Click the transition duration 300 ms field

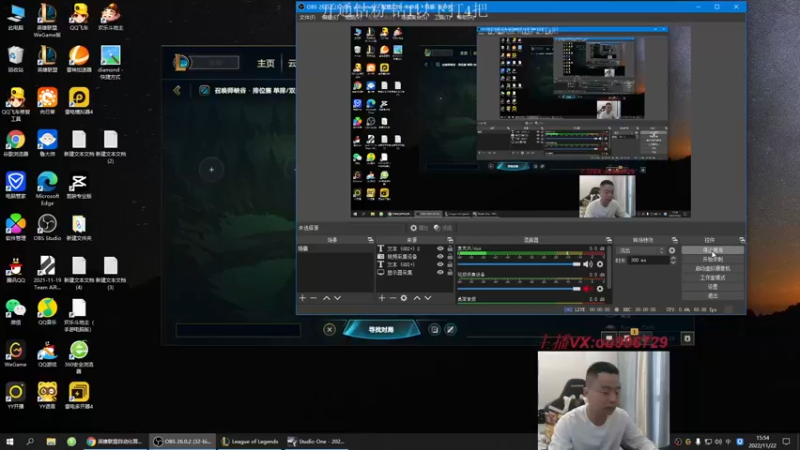648,260
